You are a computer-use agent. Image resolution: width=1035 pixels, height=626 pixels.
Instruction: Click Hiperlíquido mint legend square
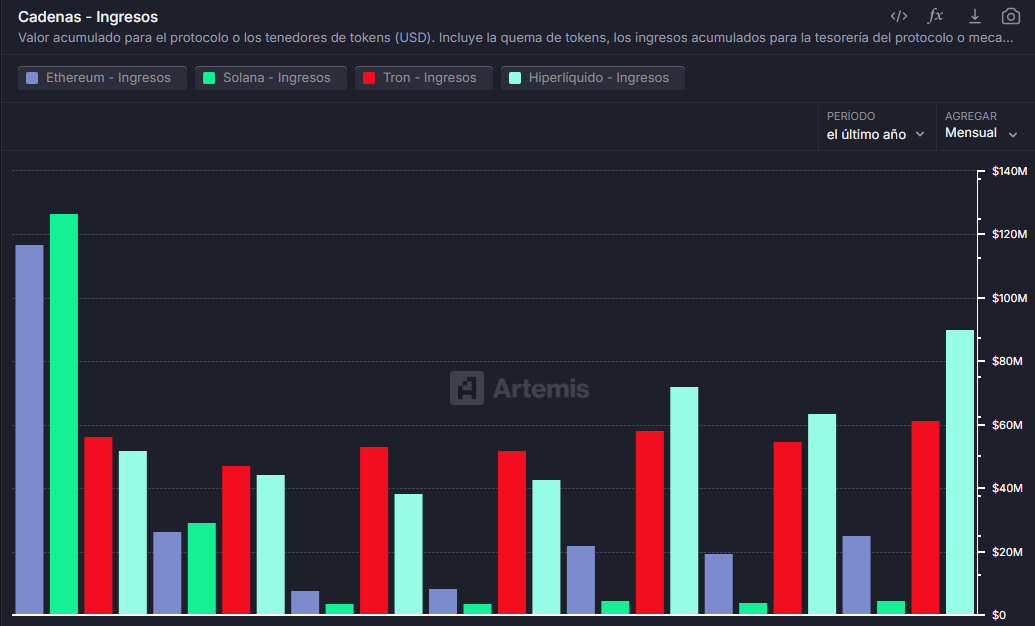pos(515,78)
